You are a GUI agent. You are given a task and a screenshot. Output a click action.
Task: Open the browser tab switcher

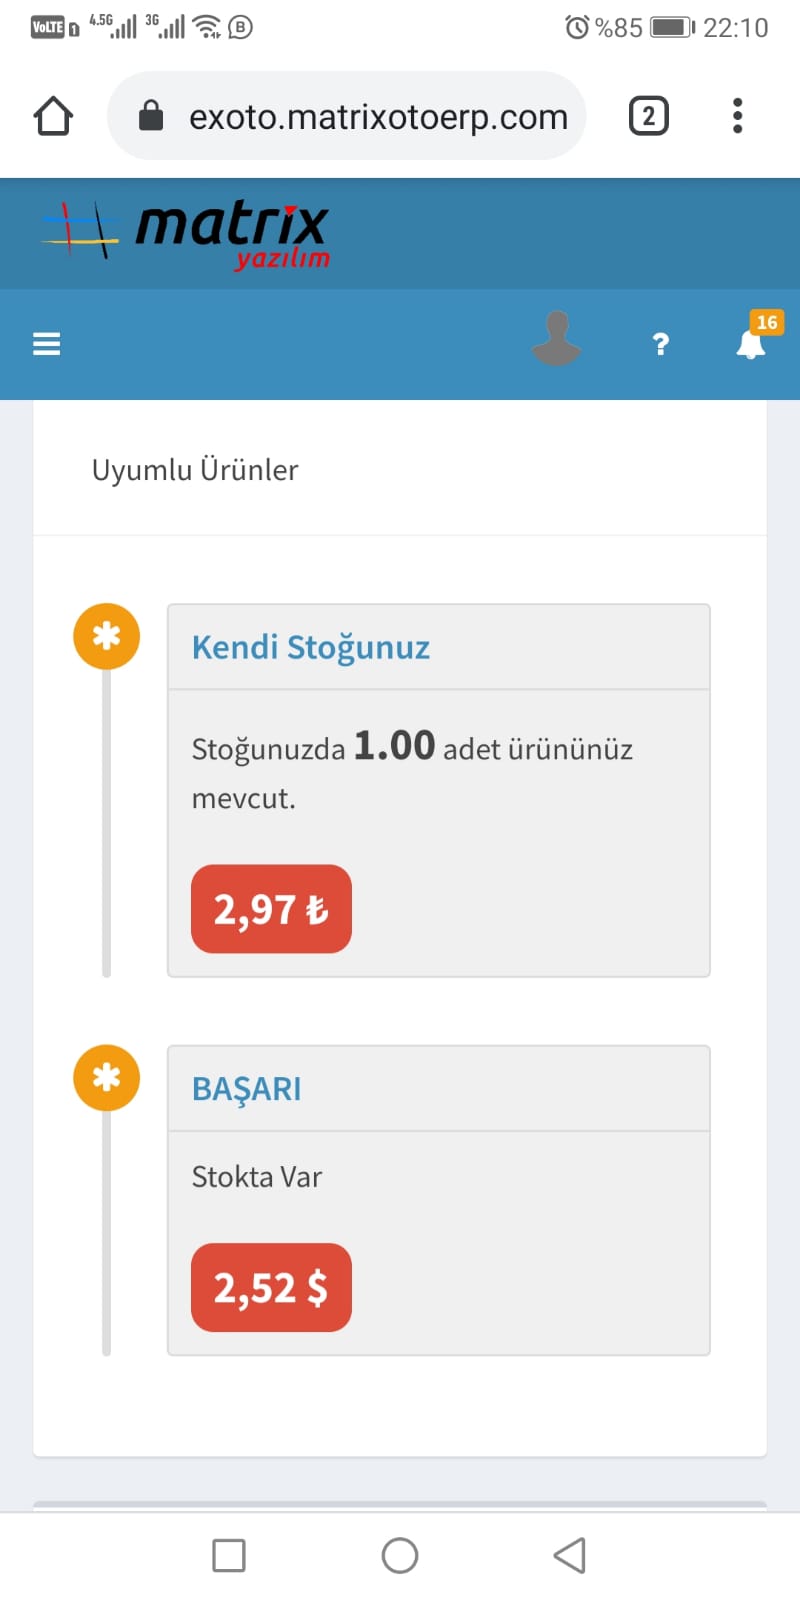pyautogui.click(x=648, y=116)
